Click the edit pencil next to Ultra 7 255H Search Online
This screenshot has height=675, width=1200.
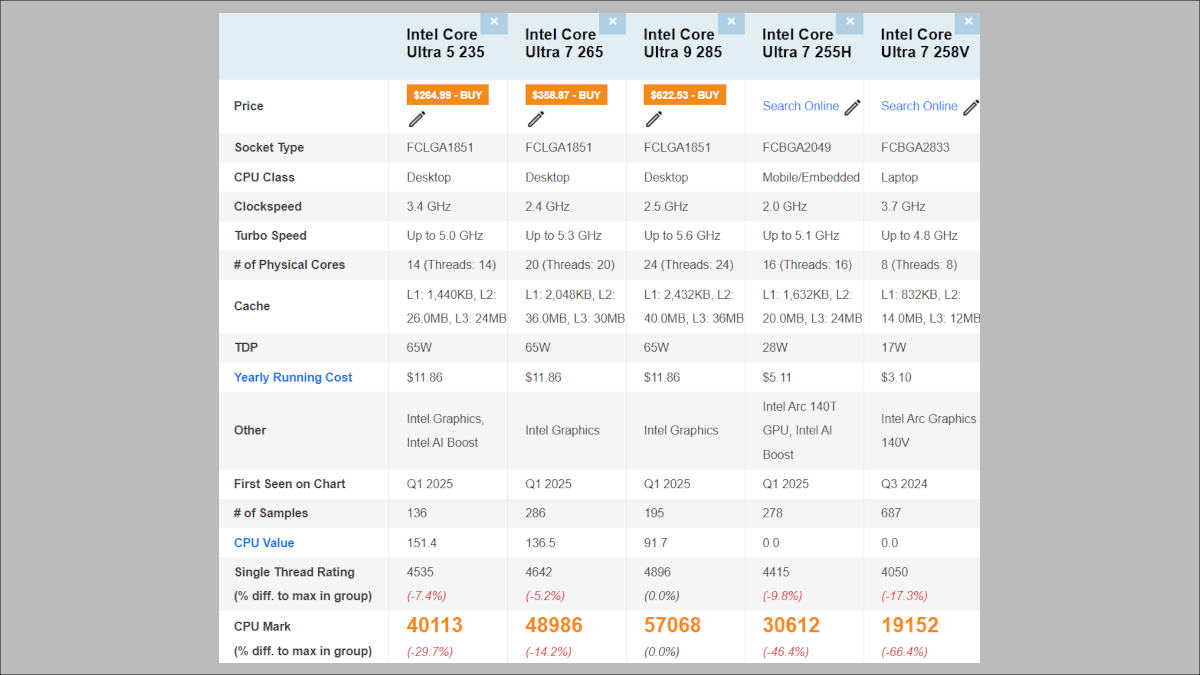coord(852,106)
